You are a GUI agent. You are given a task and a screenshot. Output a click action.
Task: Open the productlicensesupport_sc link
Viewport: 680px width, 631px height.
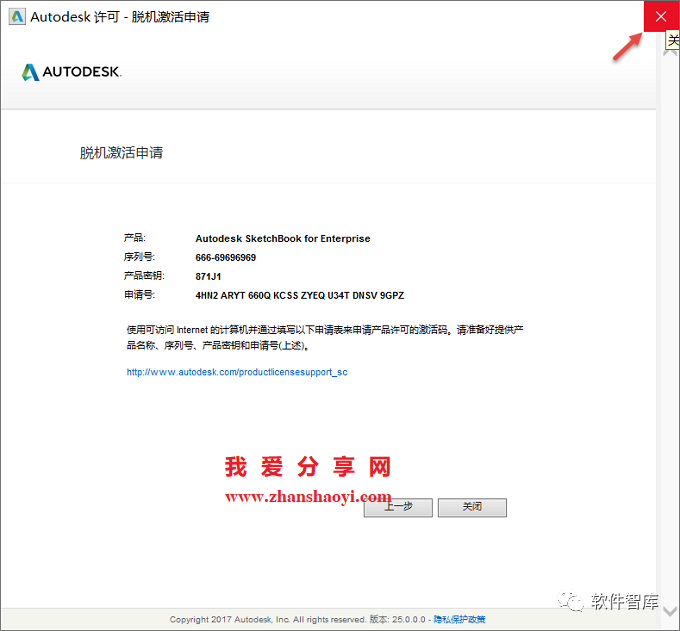click(x=237, y=372)
